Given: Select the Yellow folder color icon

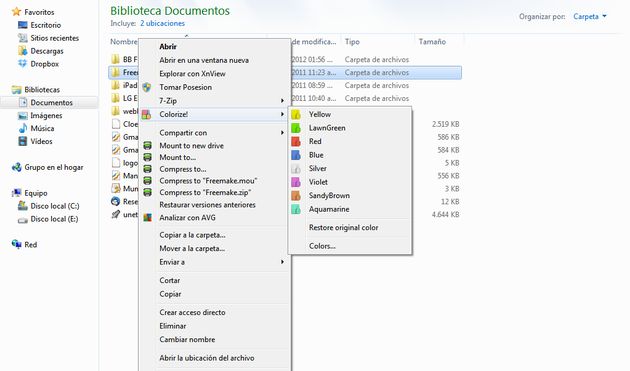Looking at the screenshot, I should [x=296, y=115].
